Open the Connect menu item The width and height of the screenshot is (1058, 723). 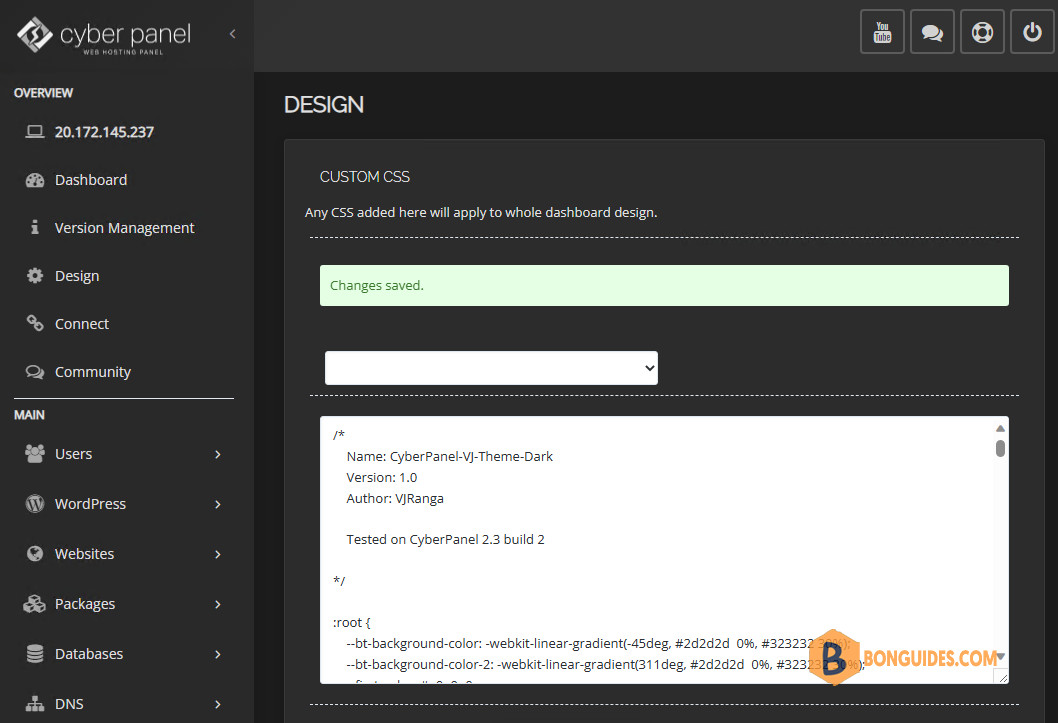tap(82, 324)
